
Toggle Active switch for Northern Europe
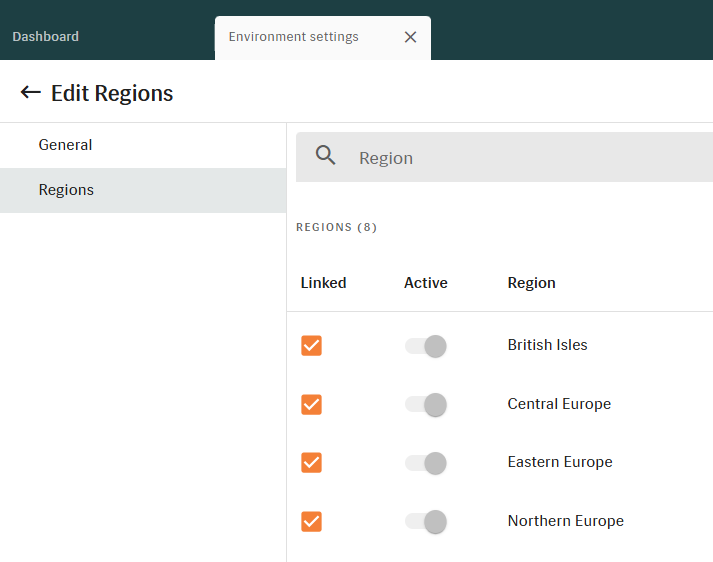(426, 522)
